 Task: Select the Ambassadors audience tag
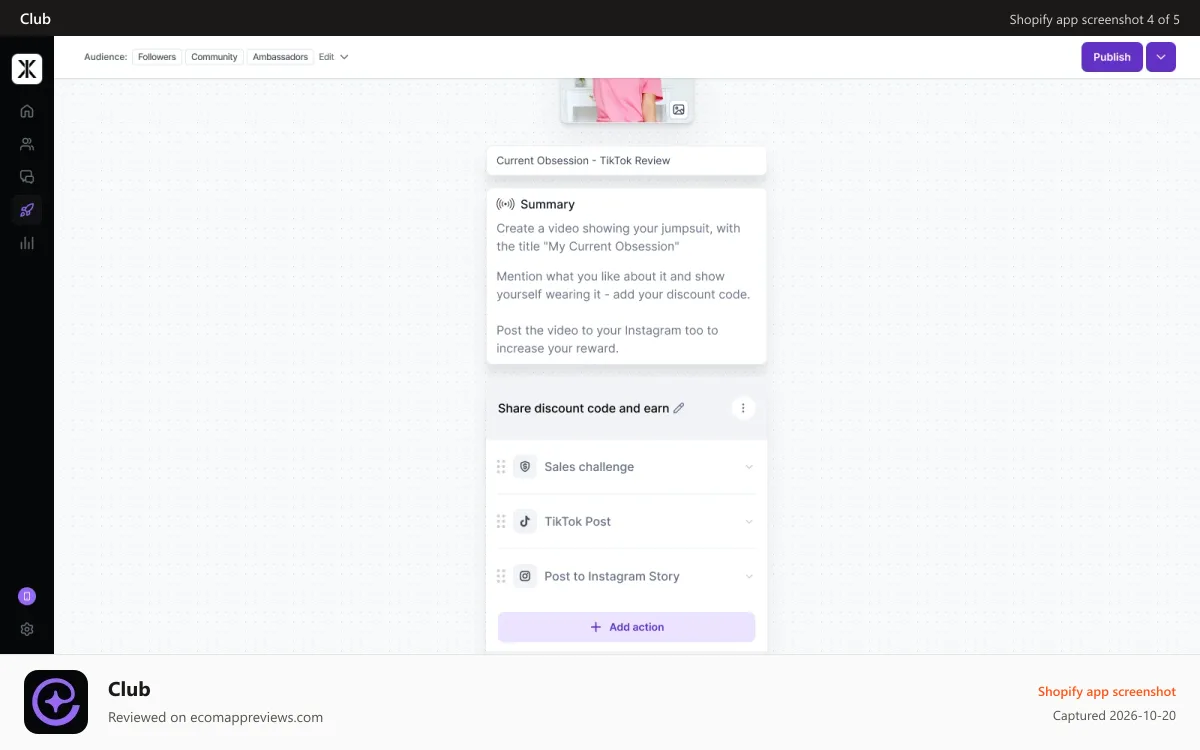click(x=281, y=57)
